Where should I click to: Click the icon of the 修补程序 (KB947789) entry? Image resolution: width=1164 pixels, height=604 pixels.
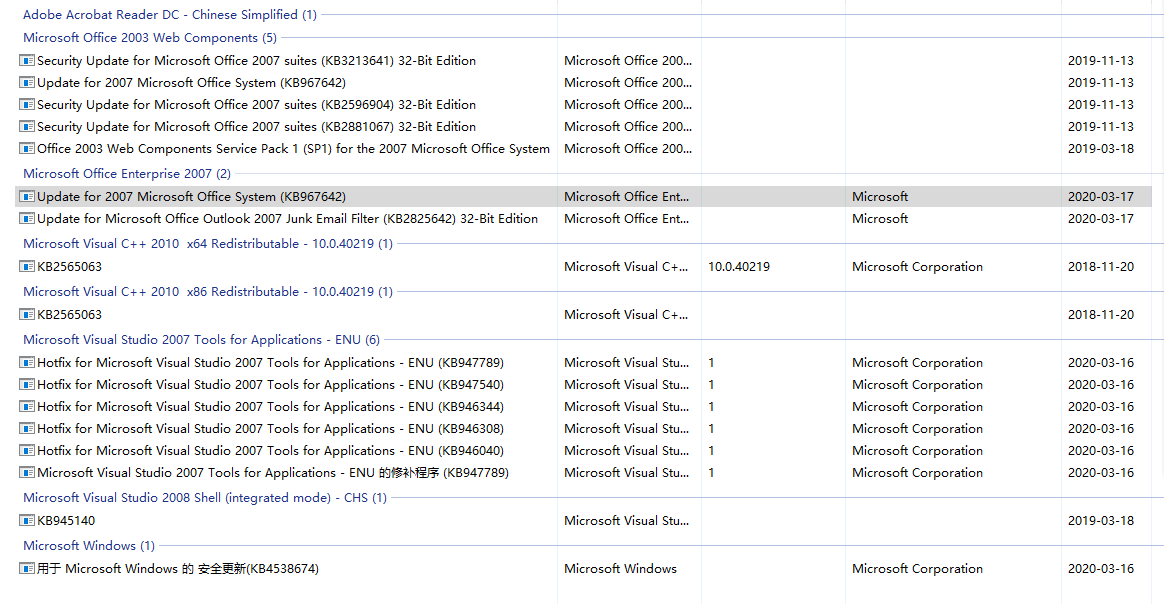pyautogui.click(x=27, y=473)
